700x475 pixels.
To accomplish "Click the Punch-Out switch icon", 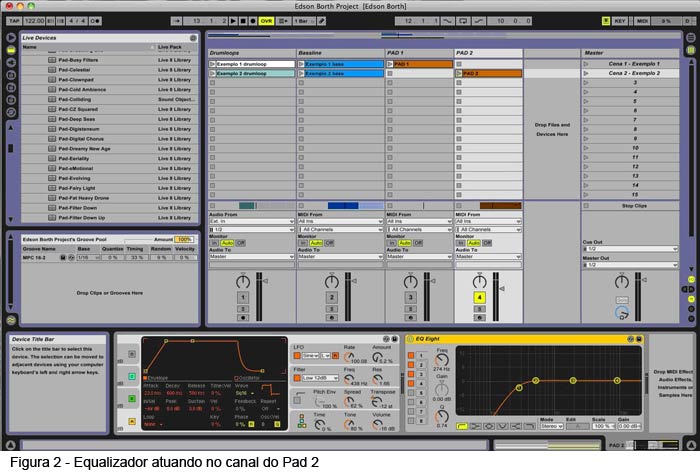I will point(479,21).
